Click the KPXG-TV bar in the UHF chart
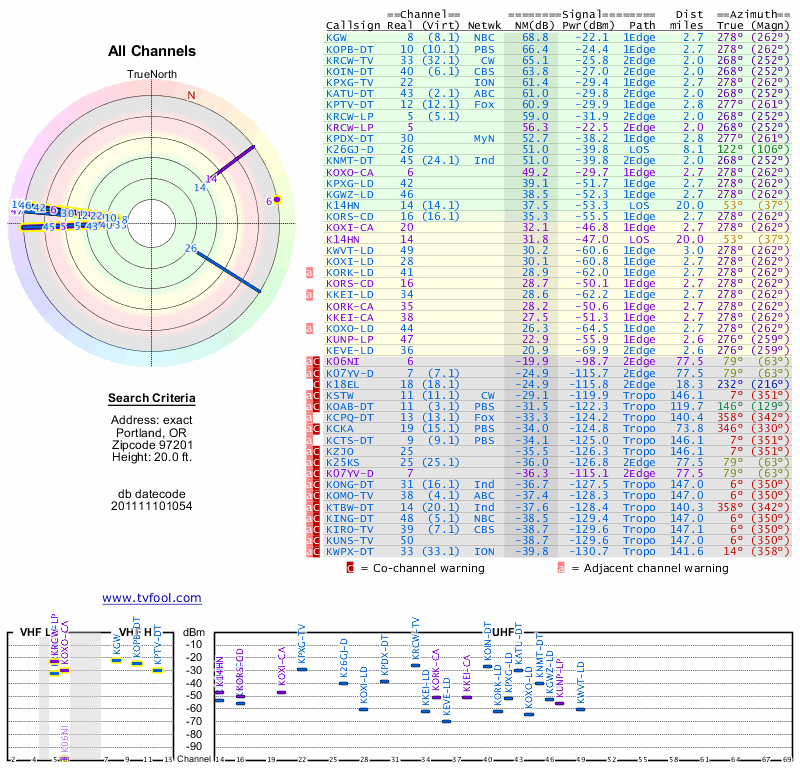Screen dimensions: 800x768 (x=302, y=669)
